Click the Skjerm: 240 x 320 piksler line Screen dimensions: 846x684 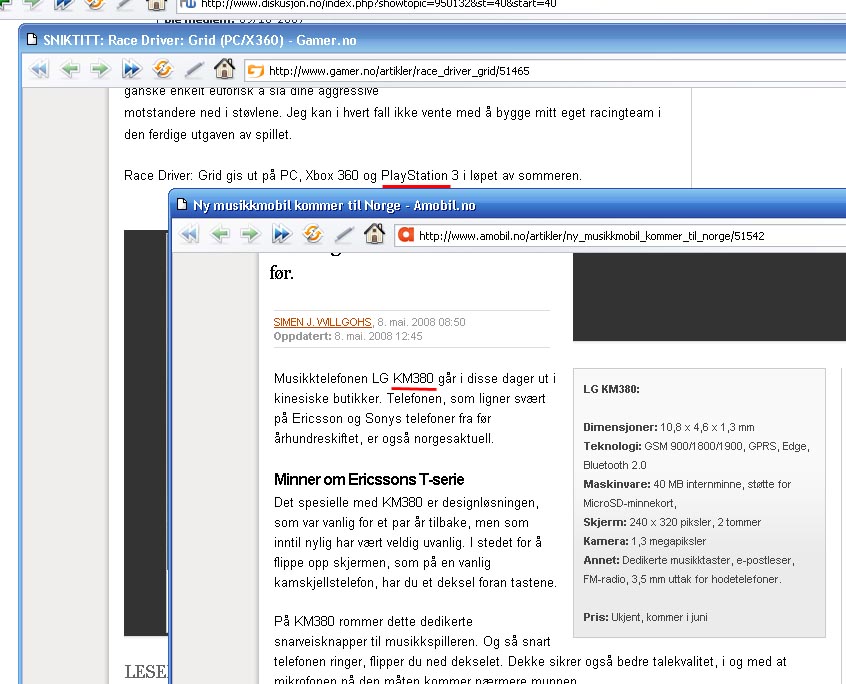pyautogui.click(x=672, y=522)
